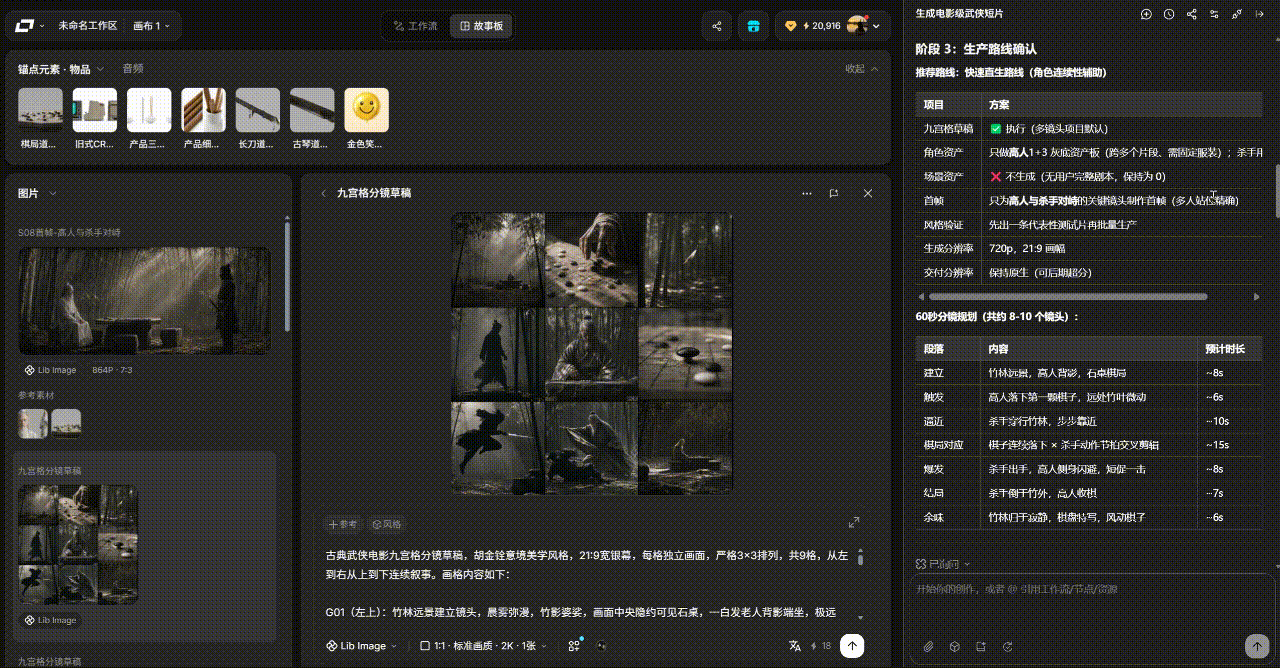The width and height of the screenshot is (1280, 668).
Task: Expand the prompt editor to fullscreen
Action: [854, 522]
